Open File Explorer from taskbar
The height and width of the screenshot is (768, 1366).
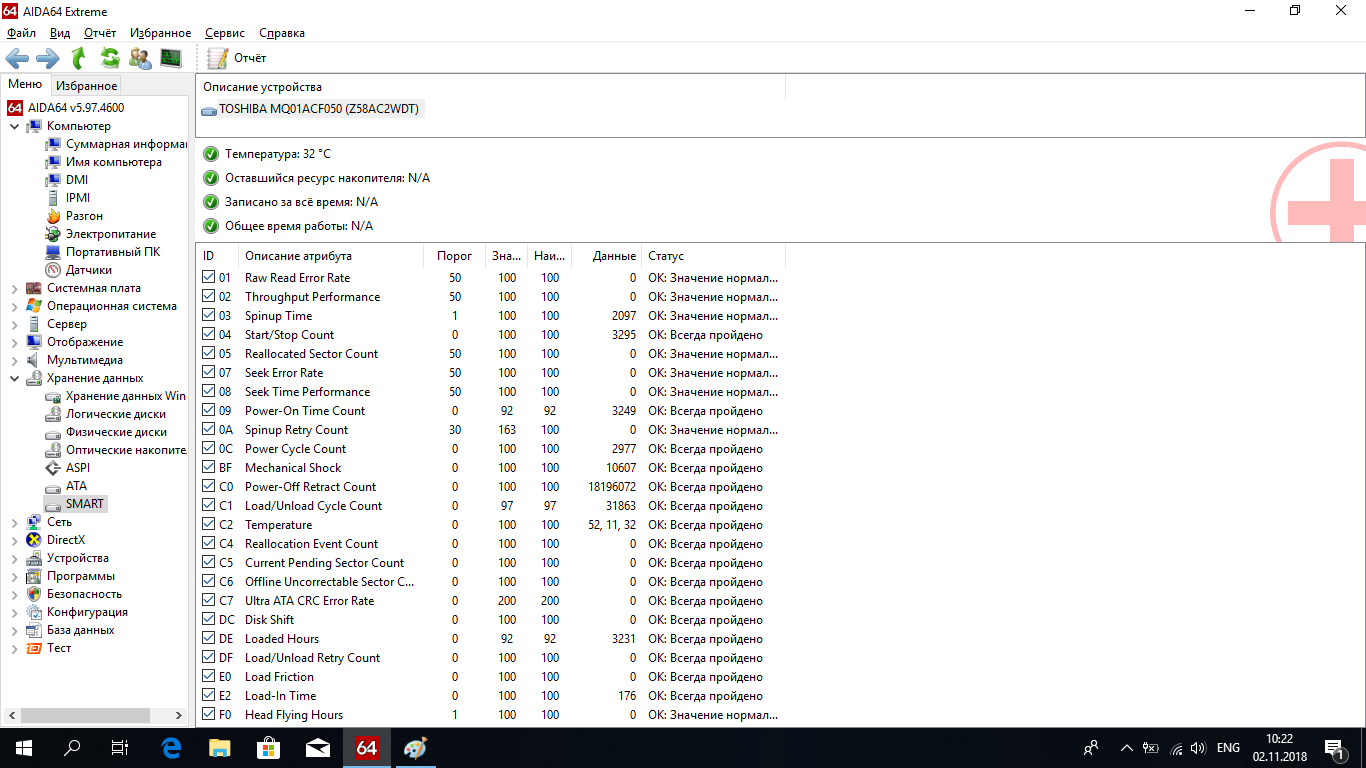[220, 747]
